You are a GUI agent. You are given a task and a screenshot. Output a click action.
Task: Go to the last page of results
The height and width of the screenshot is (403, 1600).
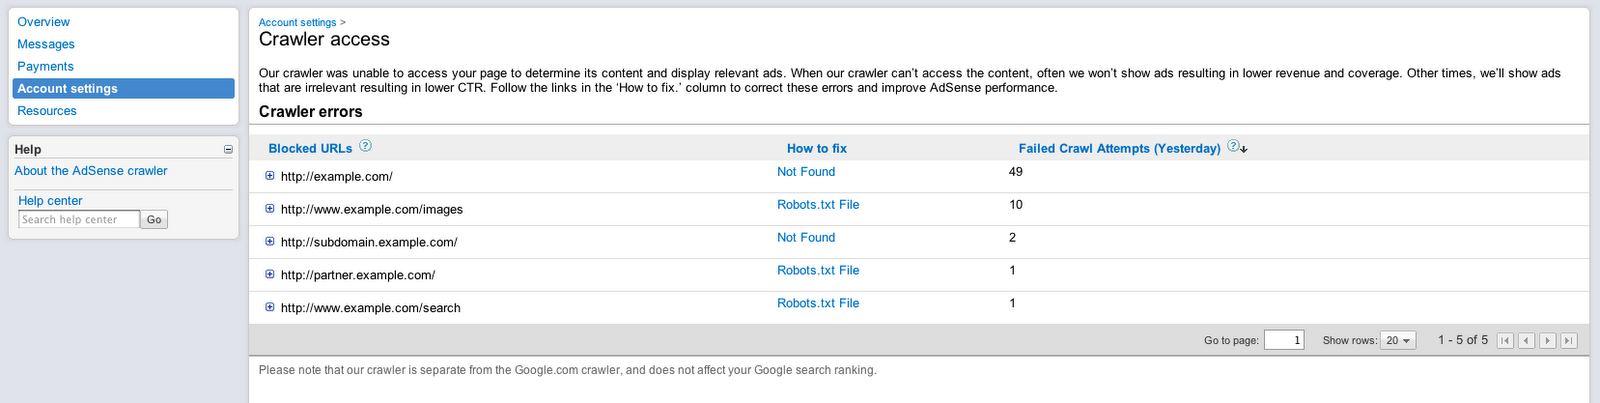1569,341
